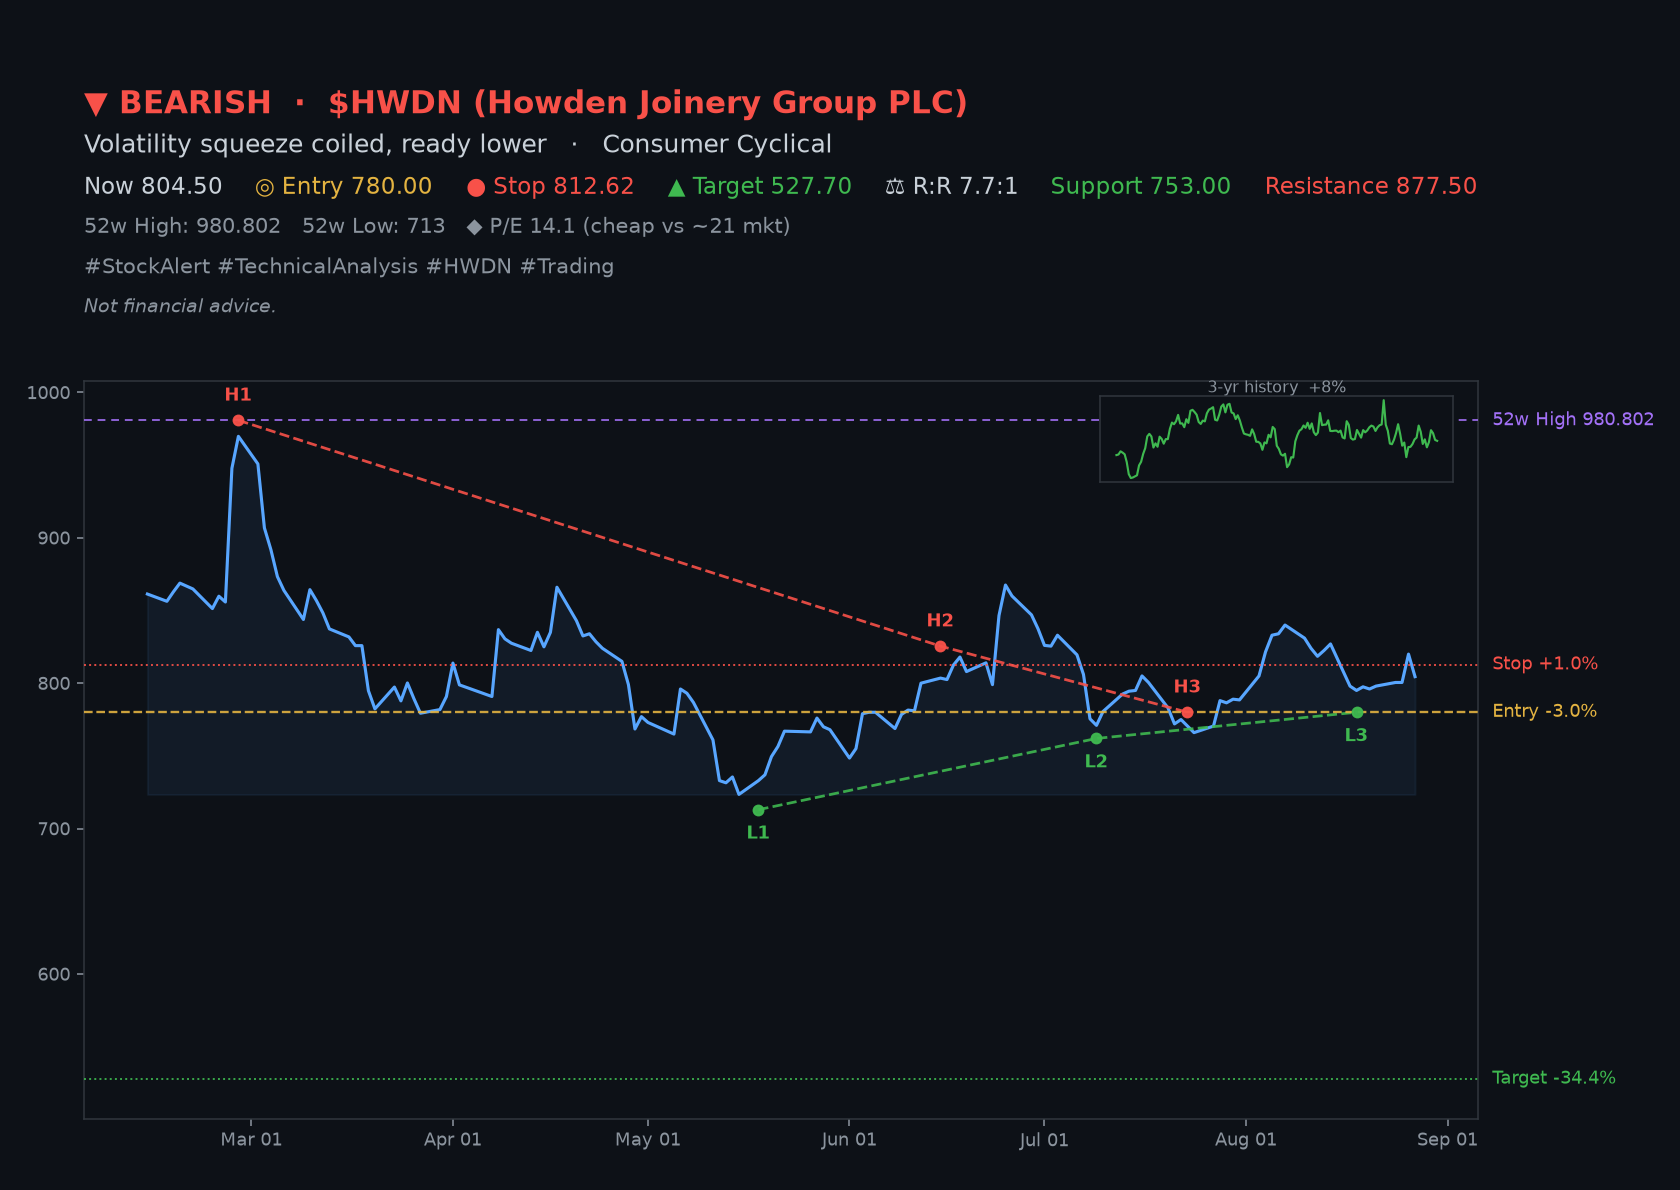Click the 'Stop +1.0%' line label
1680x1190 pixels.
point(1545,663)
